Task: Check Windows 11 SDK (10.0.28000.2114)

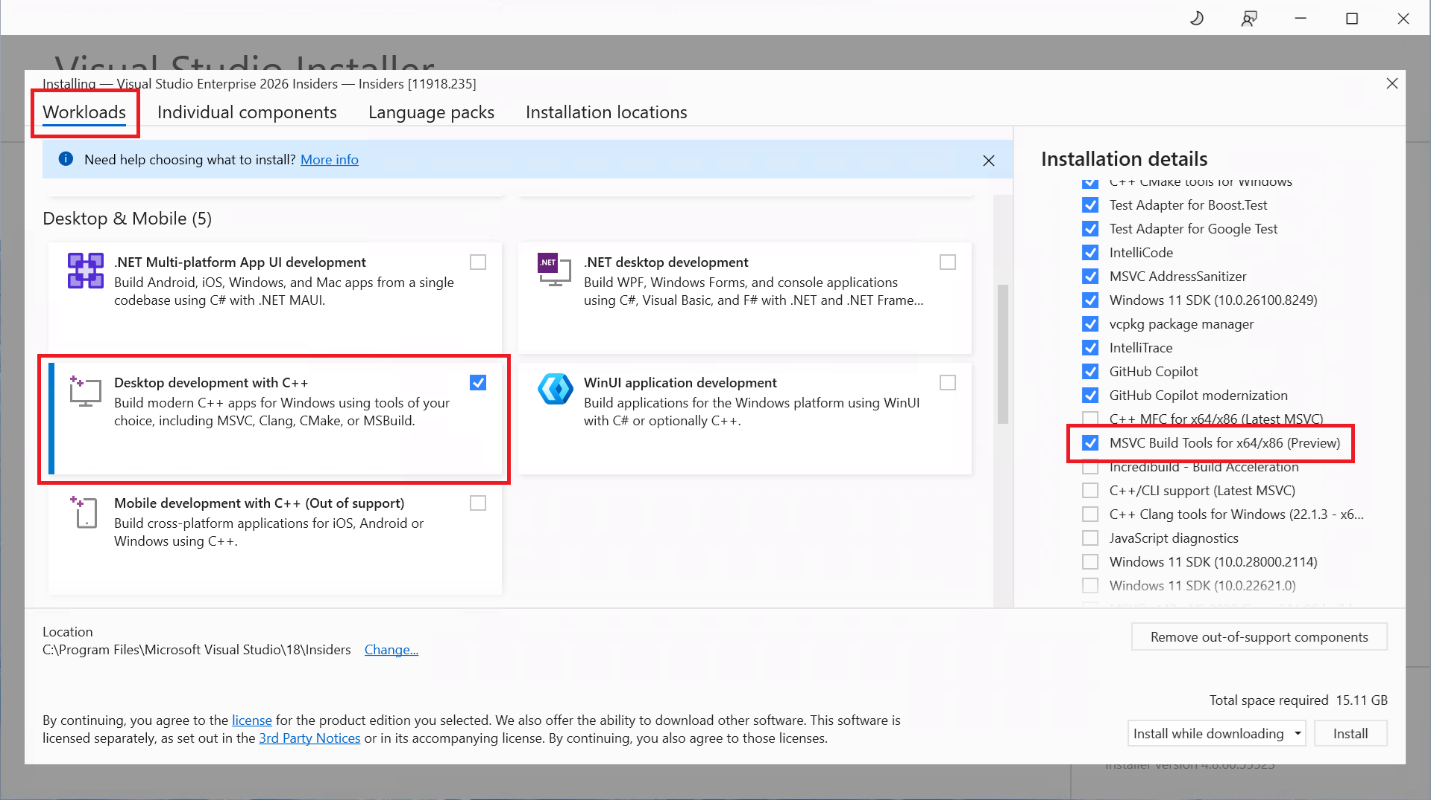Action: 1090,562
